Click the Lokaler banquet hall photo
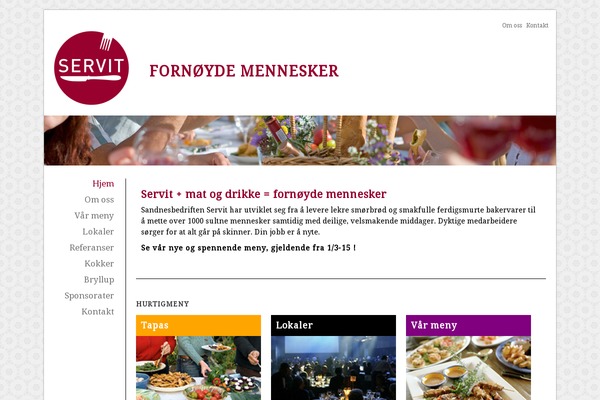The height and width of the screenshot is (400, 600). tap(333, 368)
